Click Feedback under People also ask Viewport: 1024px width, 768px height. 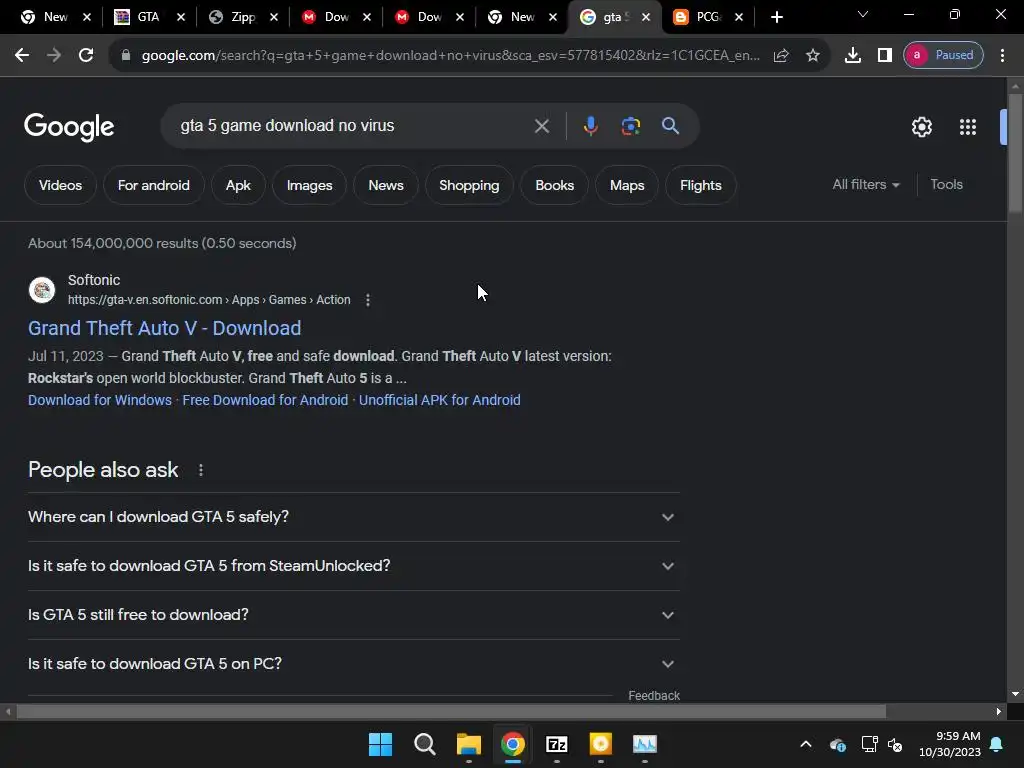pyautogui.click(x=654, y=696)
